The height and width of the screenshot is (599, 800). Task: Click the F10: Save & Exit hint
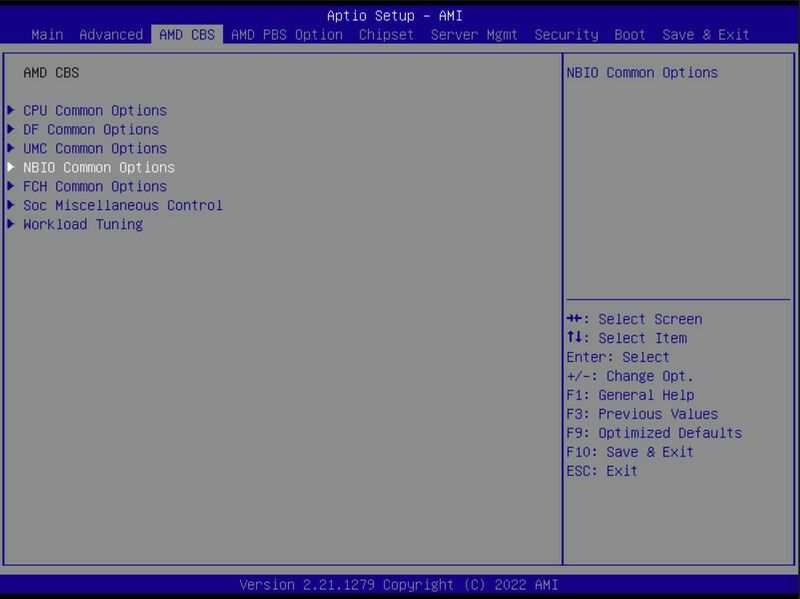630,452
